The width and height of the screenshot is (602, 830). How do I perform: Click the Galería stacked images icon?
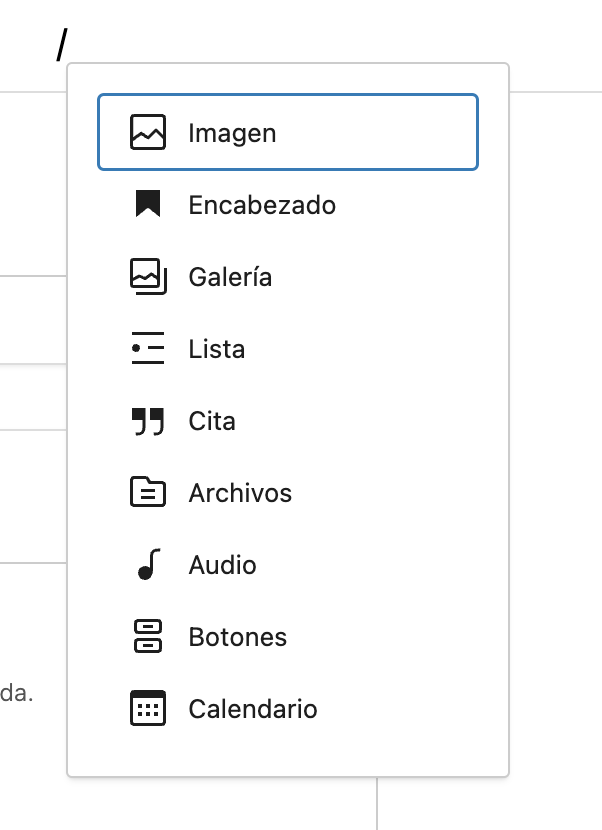point(148,277)
